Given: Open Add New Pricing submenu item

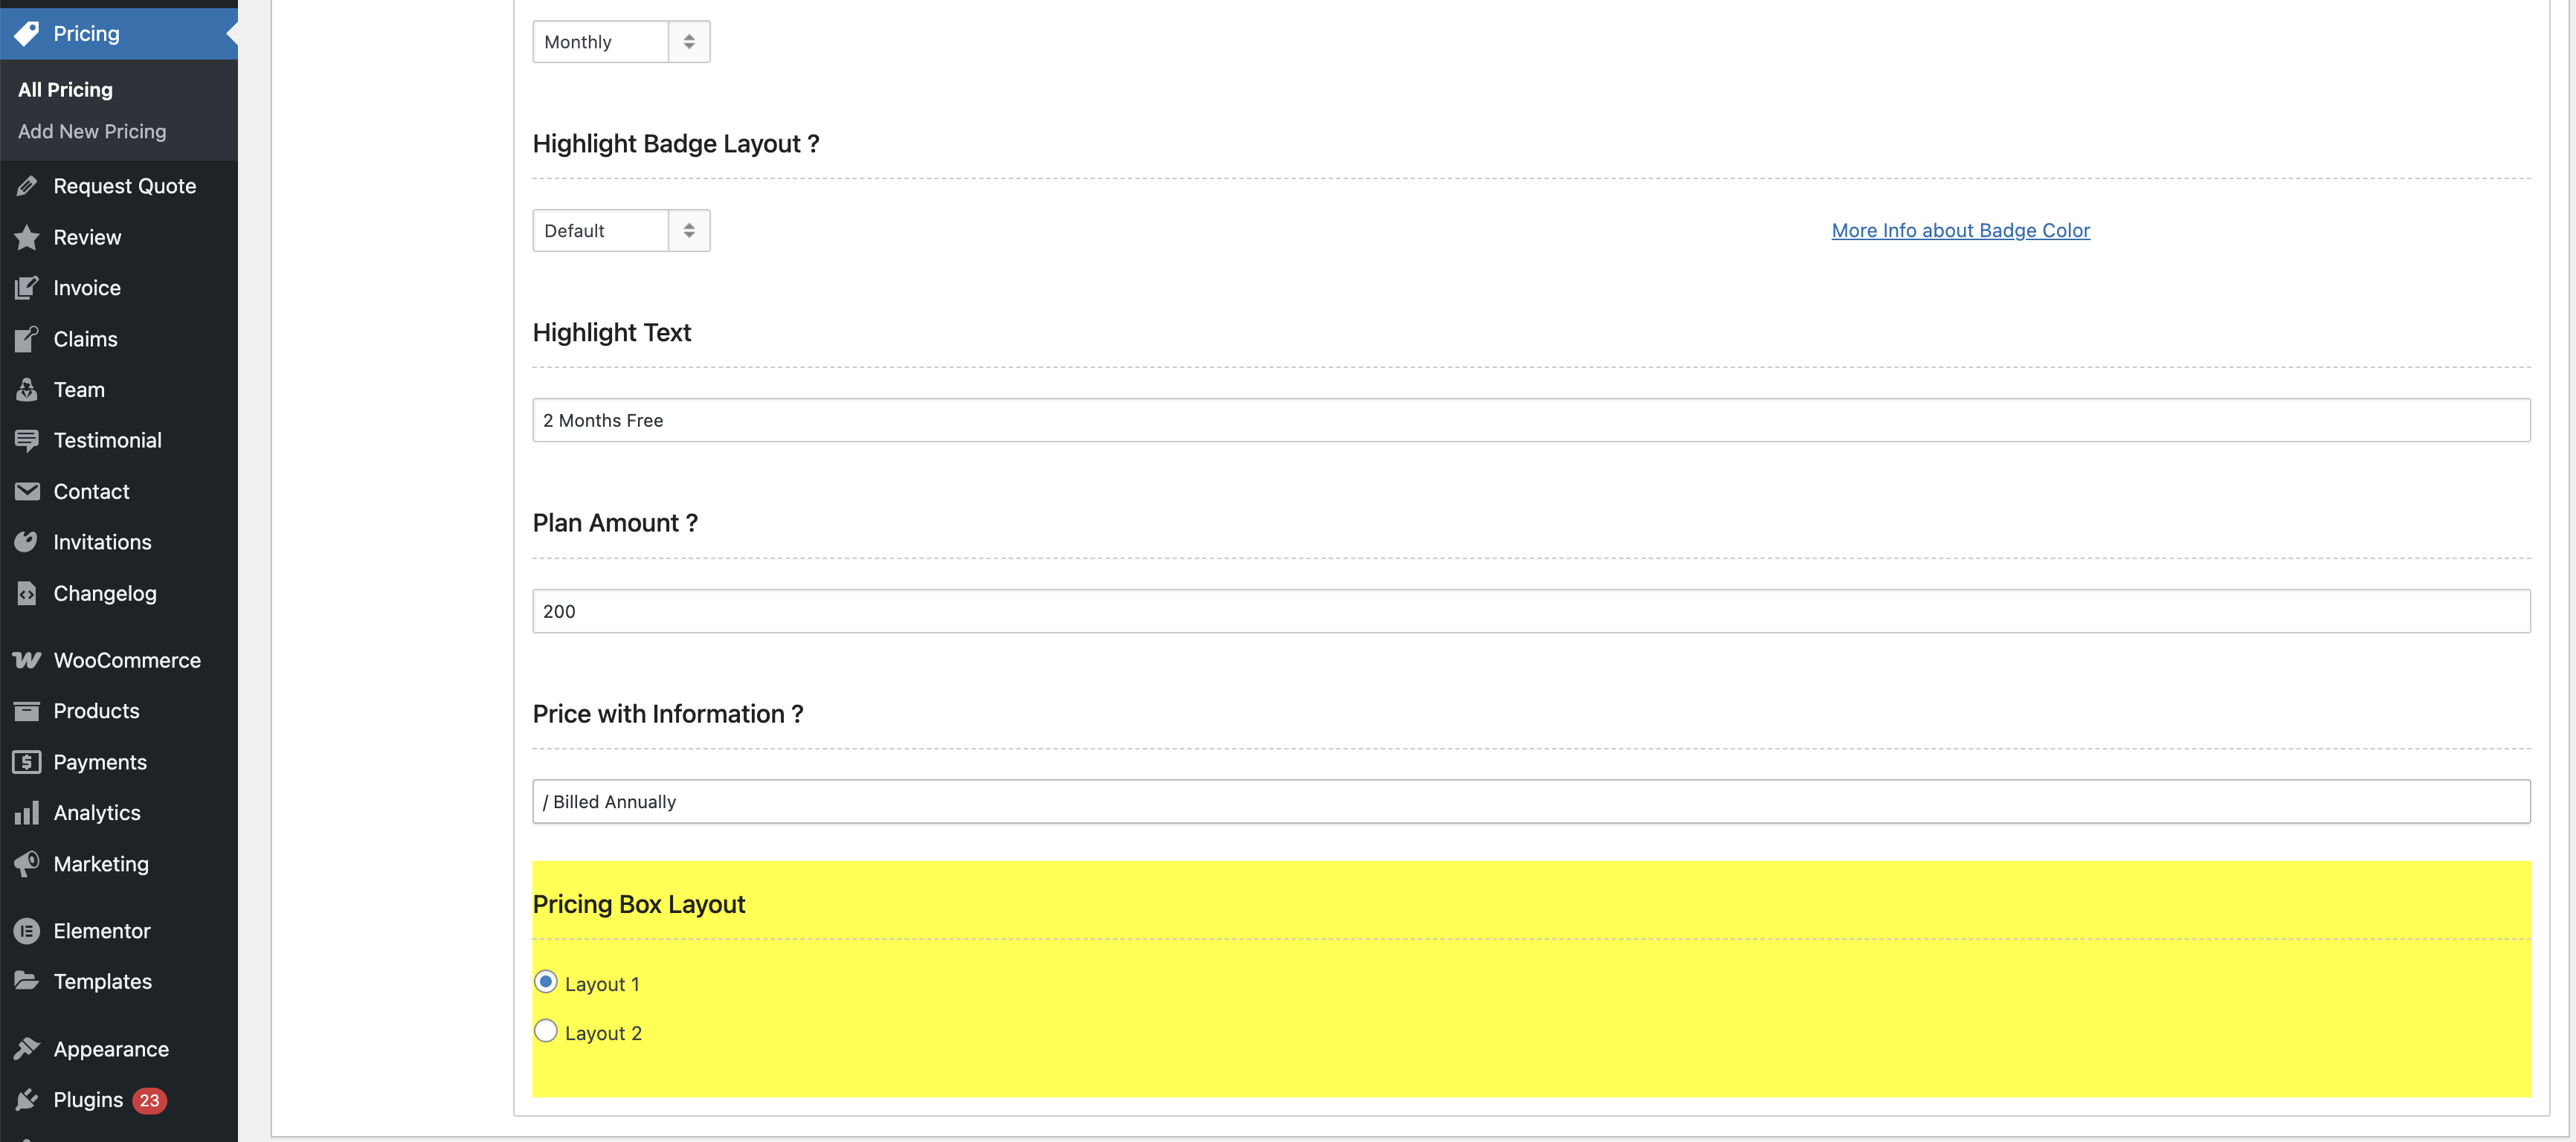Looking at the screenshot, I should (92, 131).
